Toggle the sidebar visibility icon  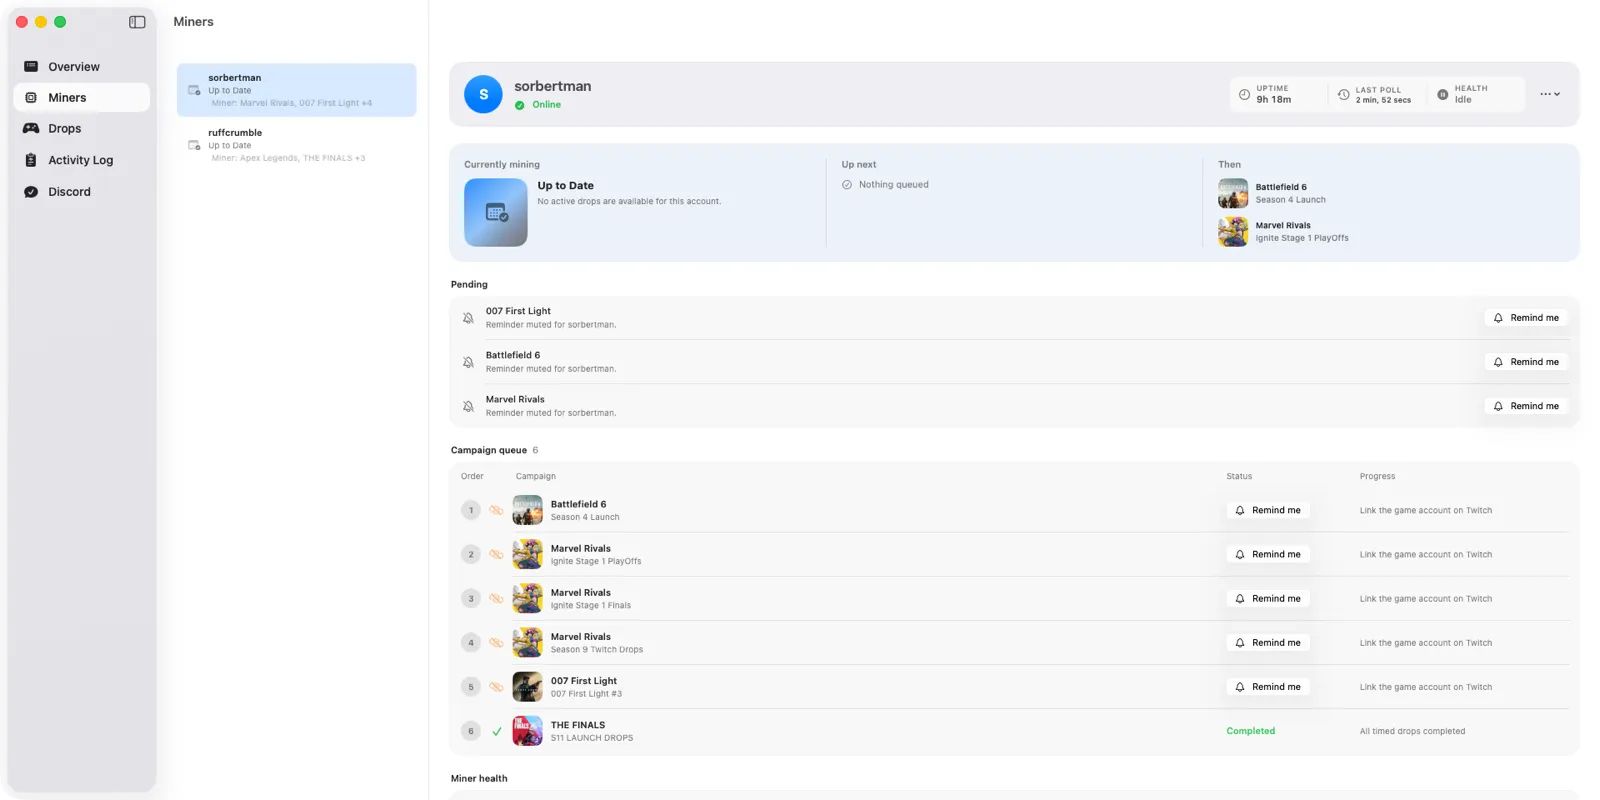pyautogui.click(x=137, y=22)
